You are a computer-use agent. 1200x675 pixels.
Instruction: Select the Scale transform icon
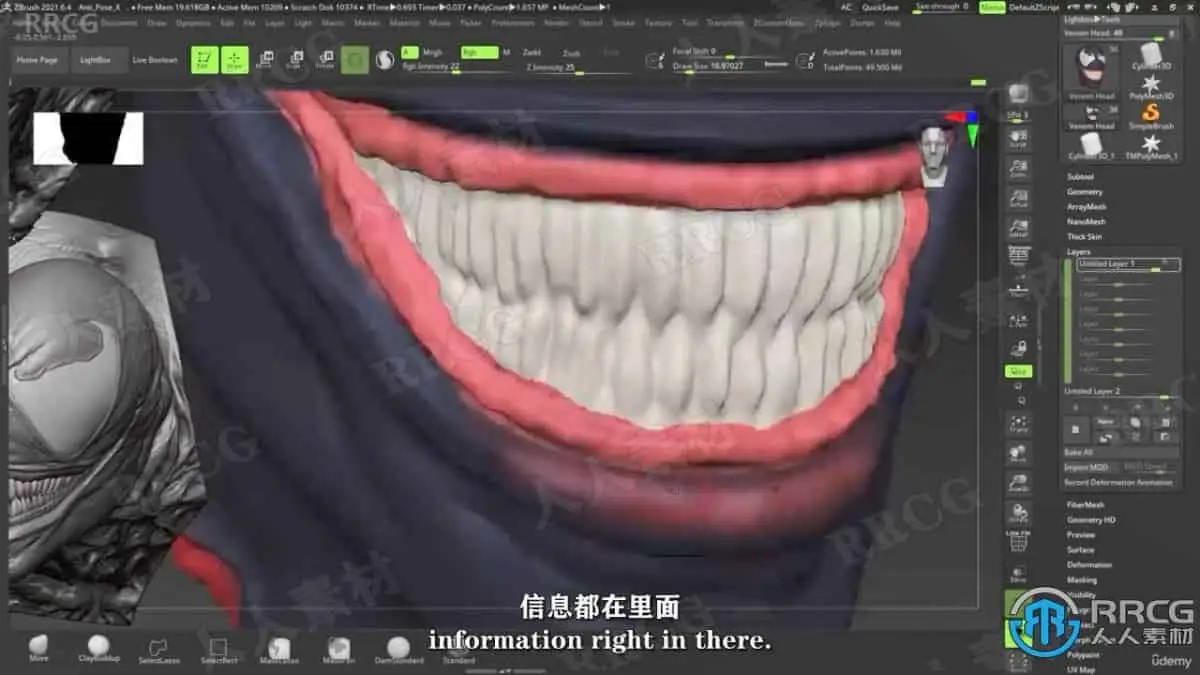[x=295, y=60]
